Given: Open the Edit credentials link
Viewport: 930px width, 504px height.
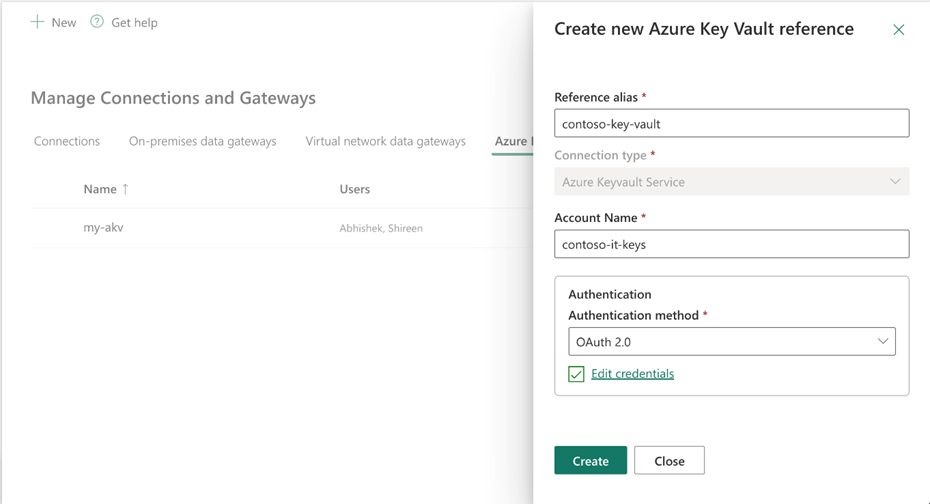Looking at the screenshot, I should coord(632,374).
